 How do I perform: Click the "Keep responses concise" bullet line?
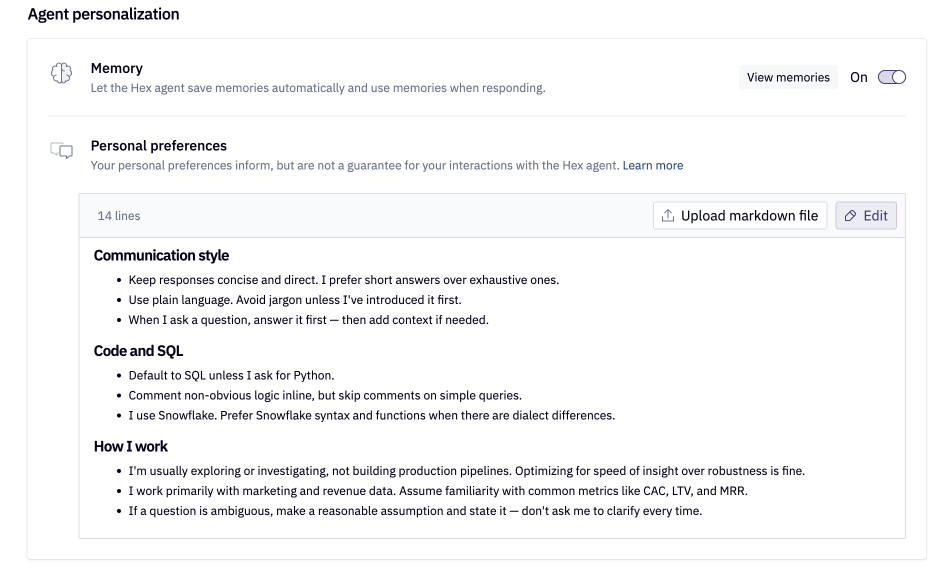click(344, 280)
